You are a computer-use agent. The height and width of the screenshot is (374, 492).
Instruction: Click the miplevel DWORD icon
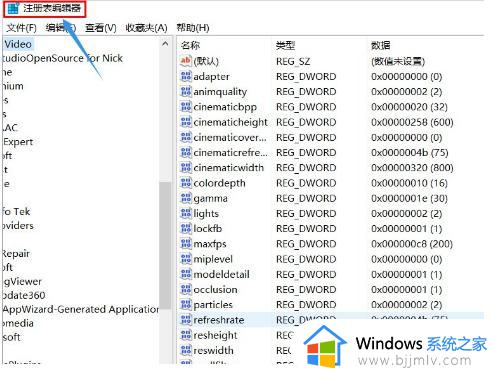pyautogui.click(x=186, y=259)
